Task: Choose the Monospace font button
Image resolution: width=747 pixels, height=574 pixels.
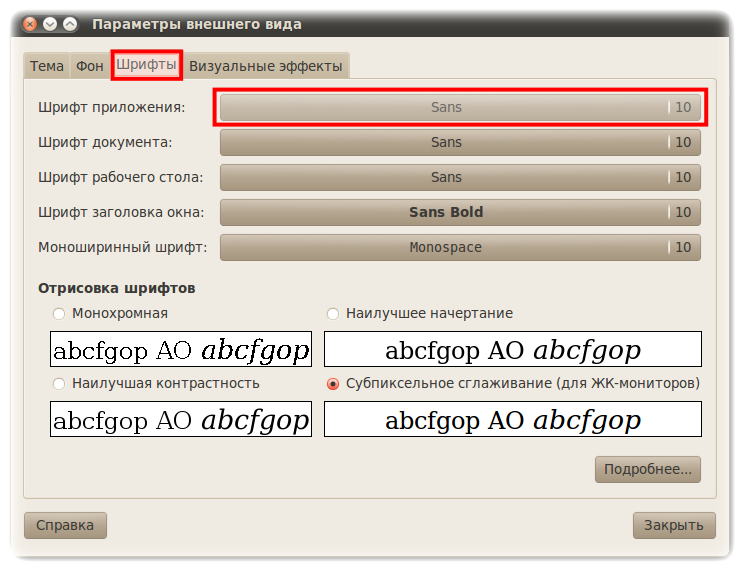Action: [x=460, y=247]
